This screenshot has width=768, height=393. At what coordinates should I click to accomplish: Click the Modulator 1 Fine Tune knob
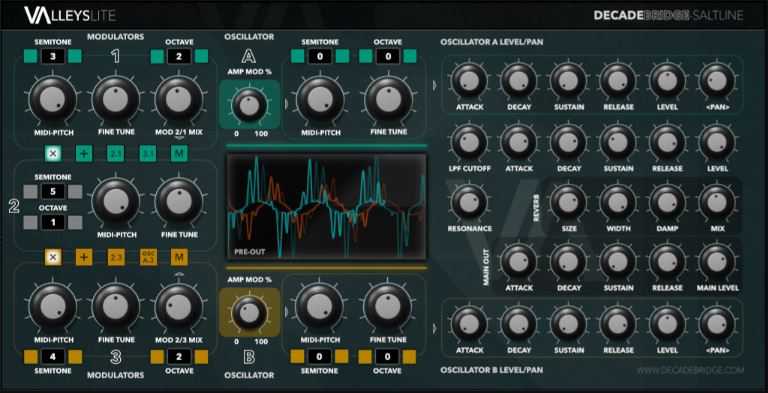pyautogui.click(x=116, y=99)
